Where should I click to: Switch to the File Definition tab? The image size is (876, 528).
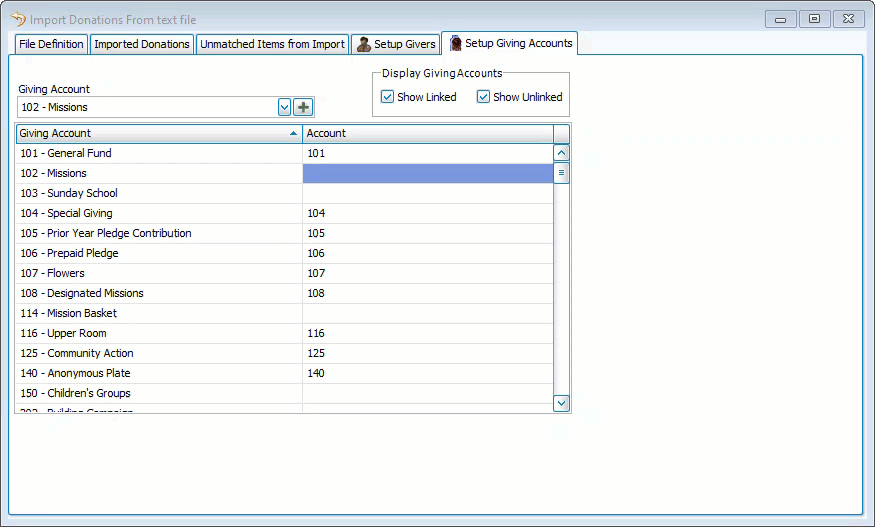click(51, 44)
